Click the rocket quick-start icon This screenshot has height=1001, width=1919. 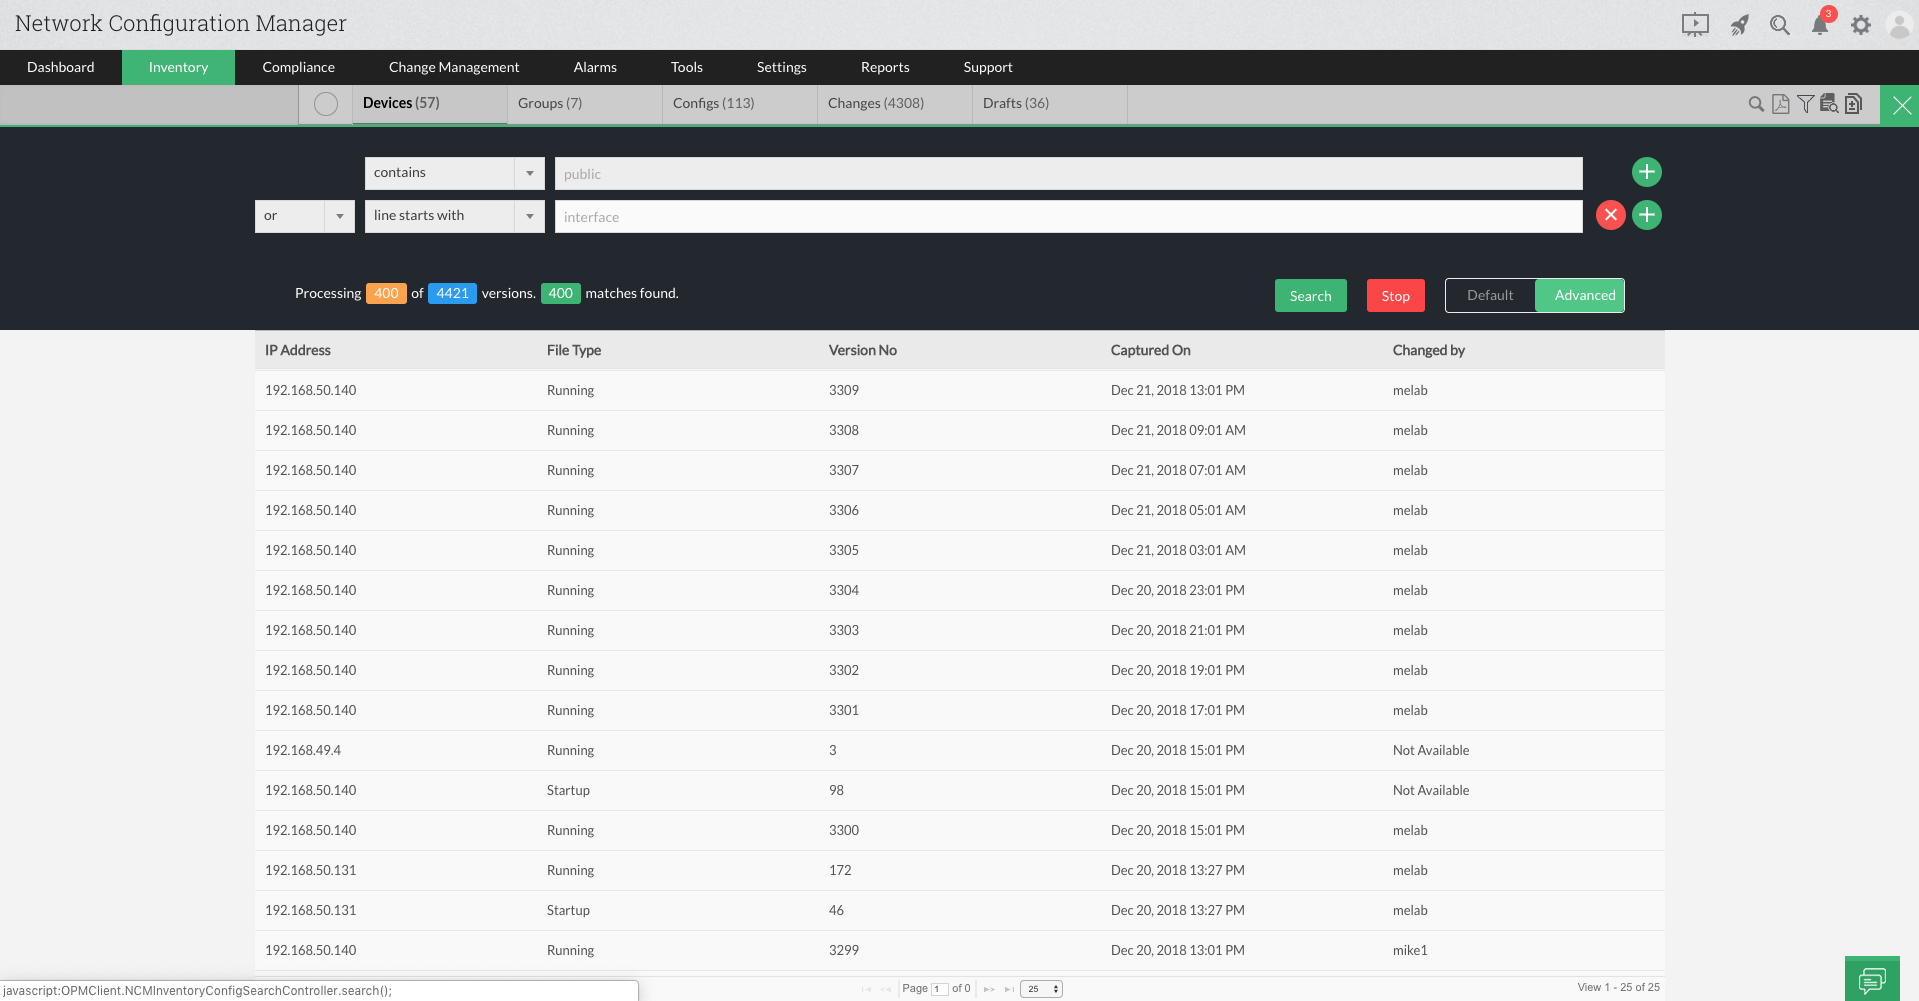point(1739,25)
